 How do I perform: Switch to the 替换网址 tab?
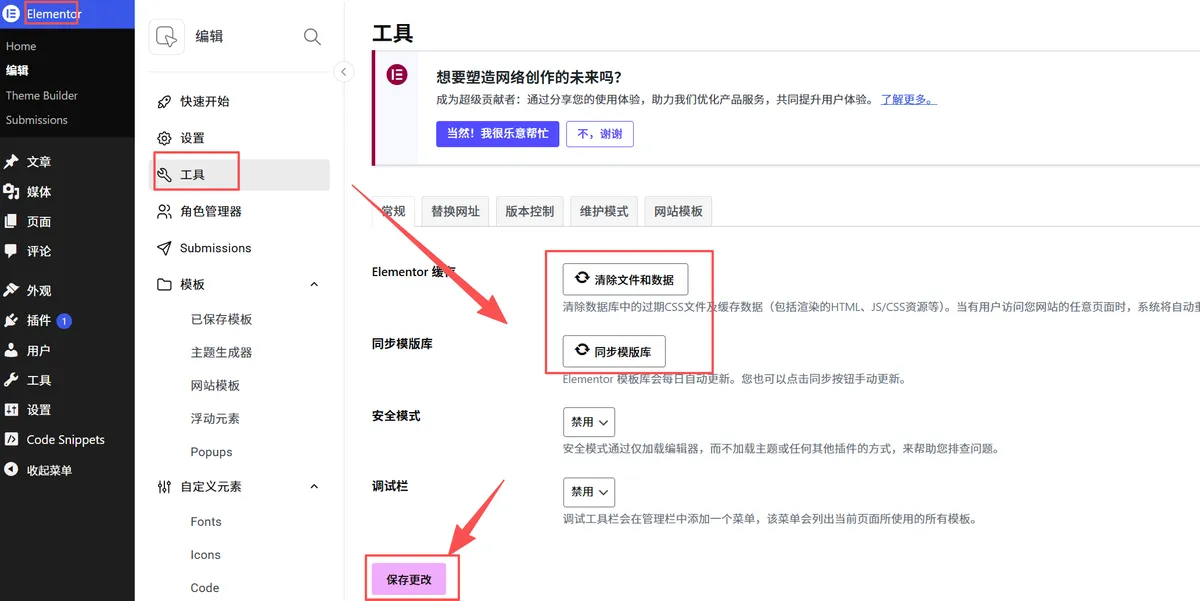pyautogui.click(x=455, y=211)
